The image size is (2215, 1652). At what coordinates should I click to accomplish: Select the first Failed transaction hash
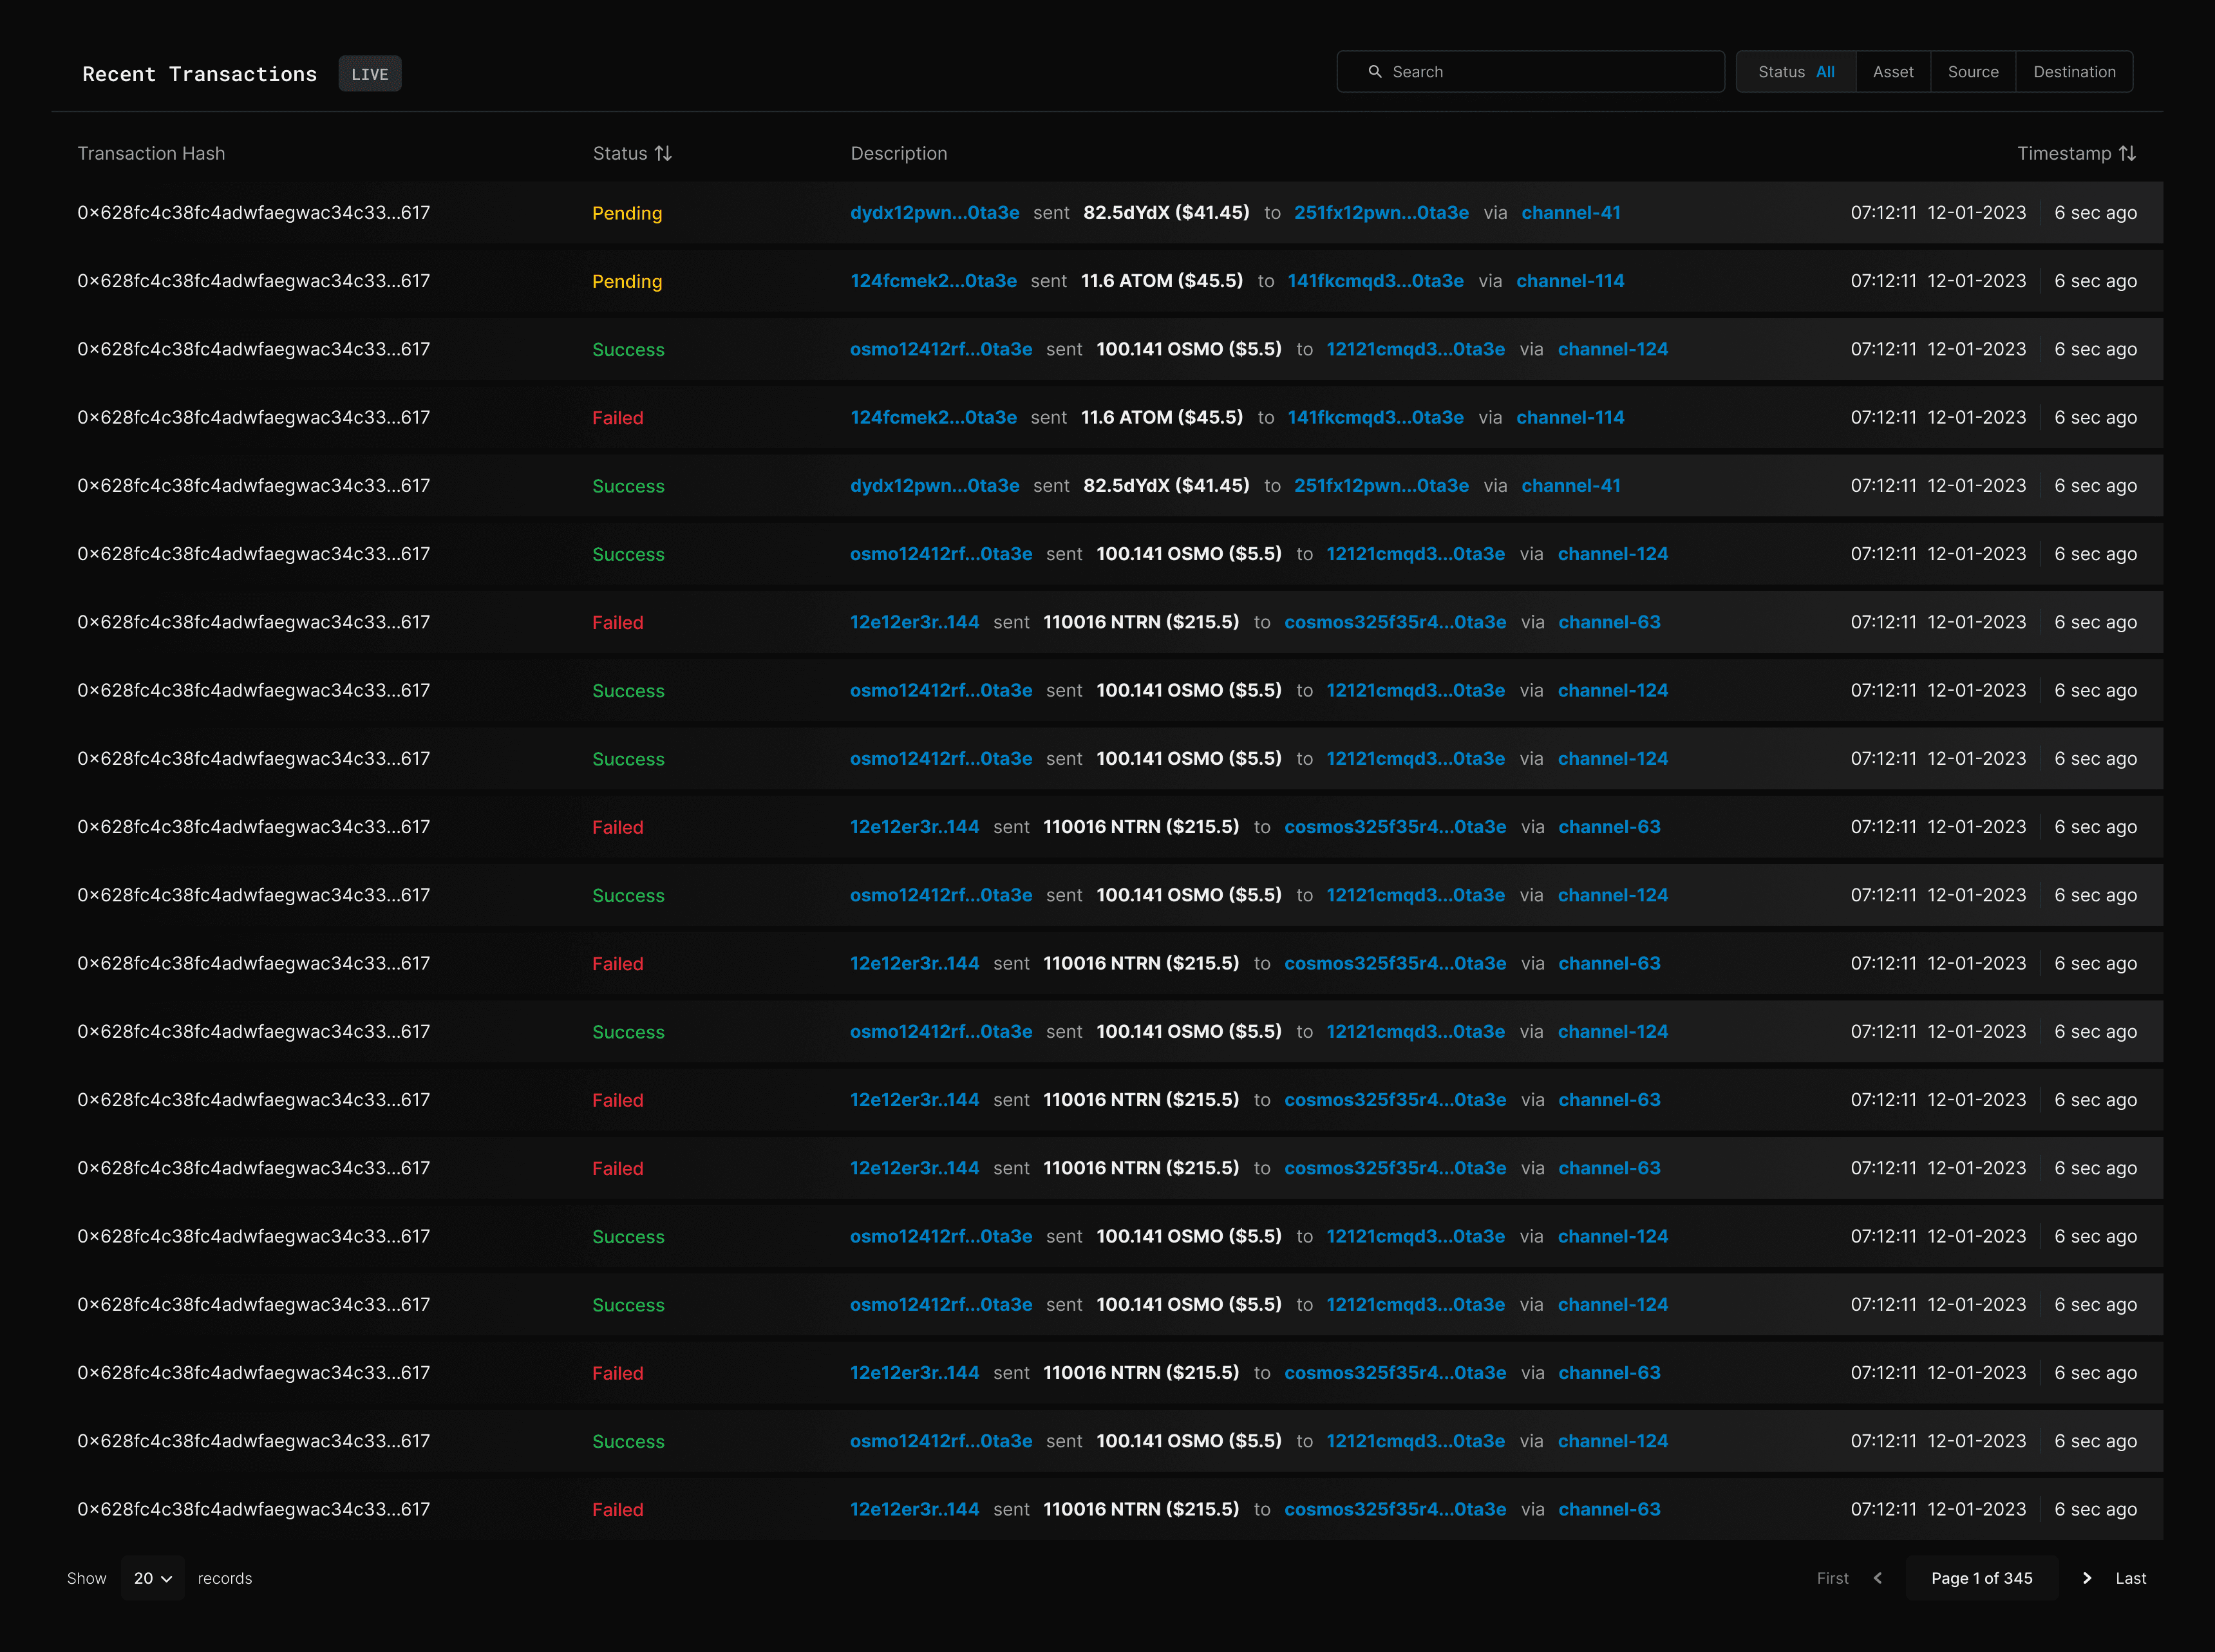(x=254, y=418)
